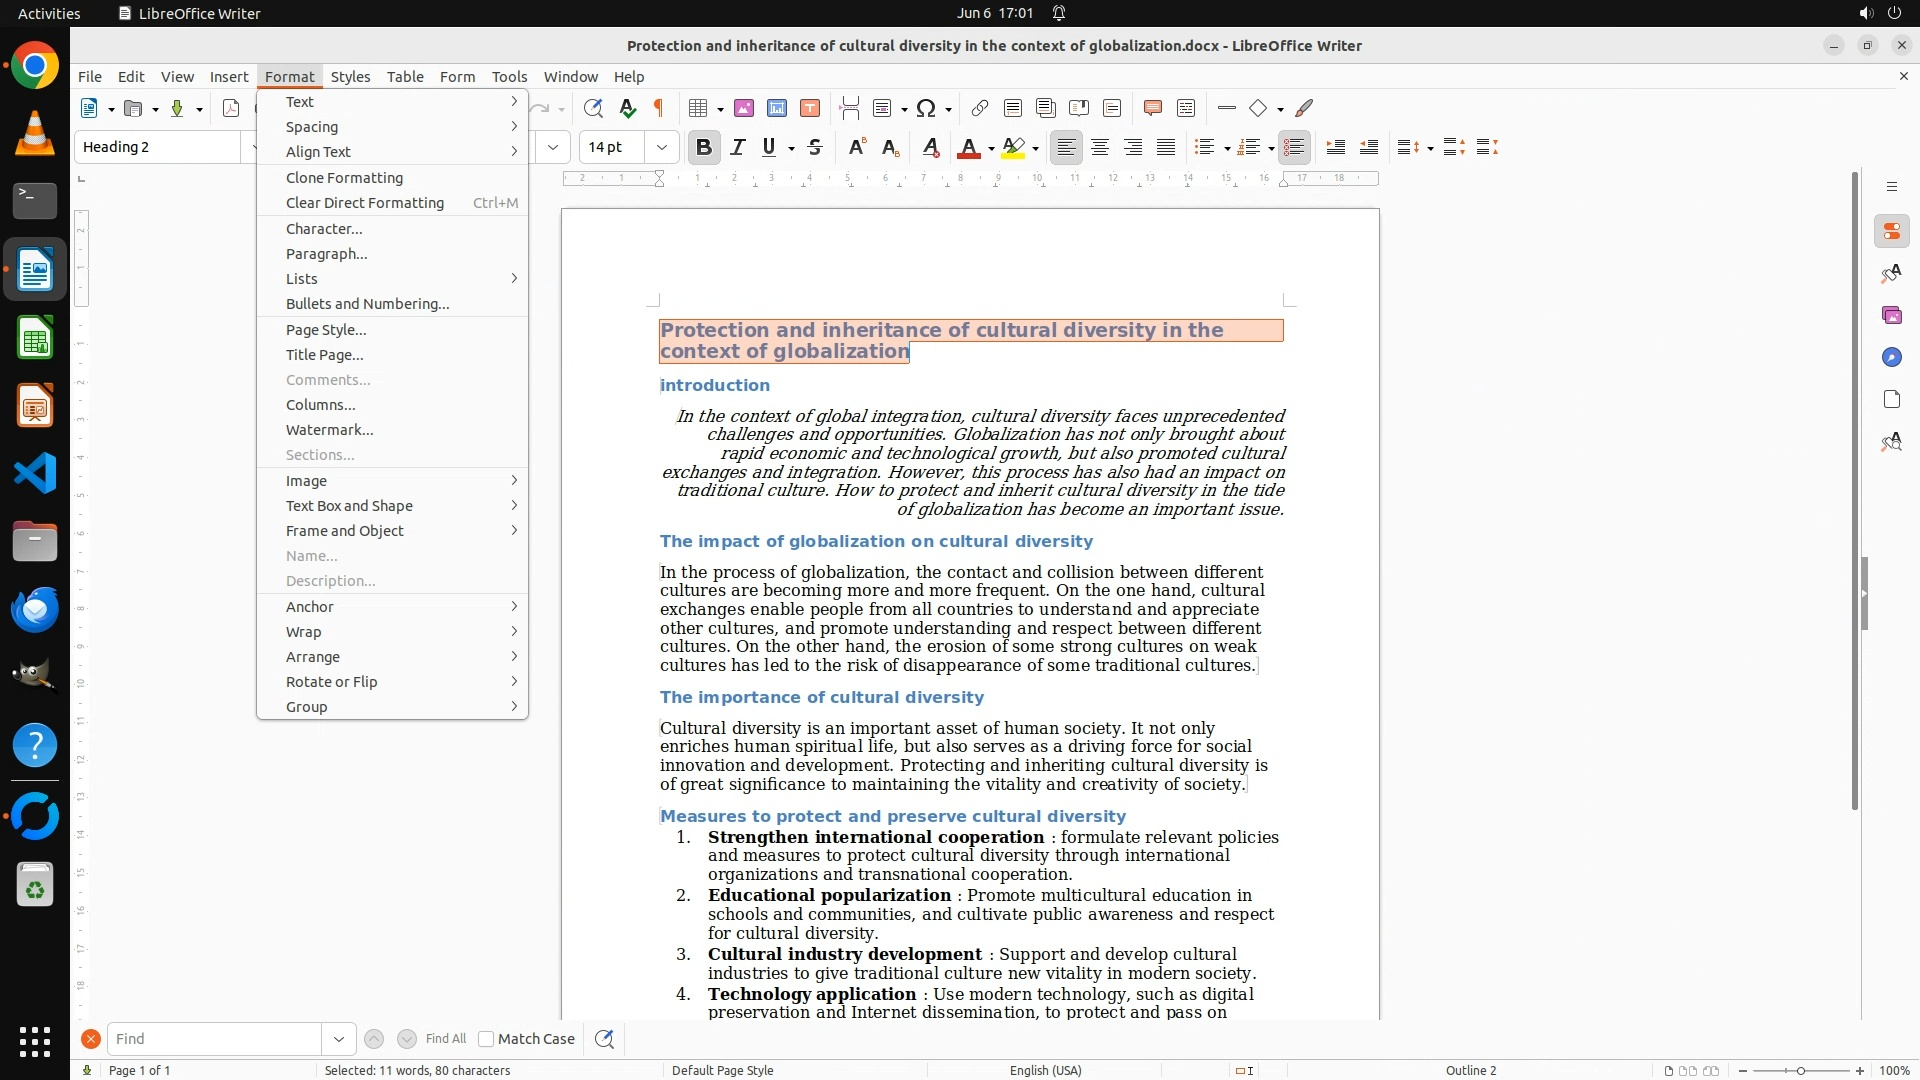The width and height of the screenshot is (1920, 1080).
Task: Open the Navigator sidebar compass icon
Action: point(1891,357)
